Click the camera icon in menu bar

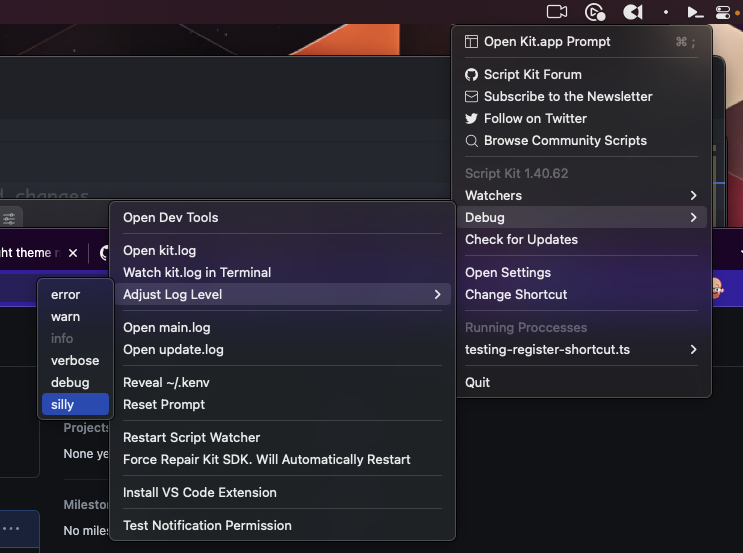point(557,11)
